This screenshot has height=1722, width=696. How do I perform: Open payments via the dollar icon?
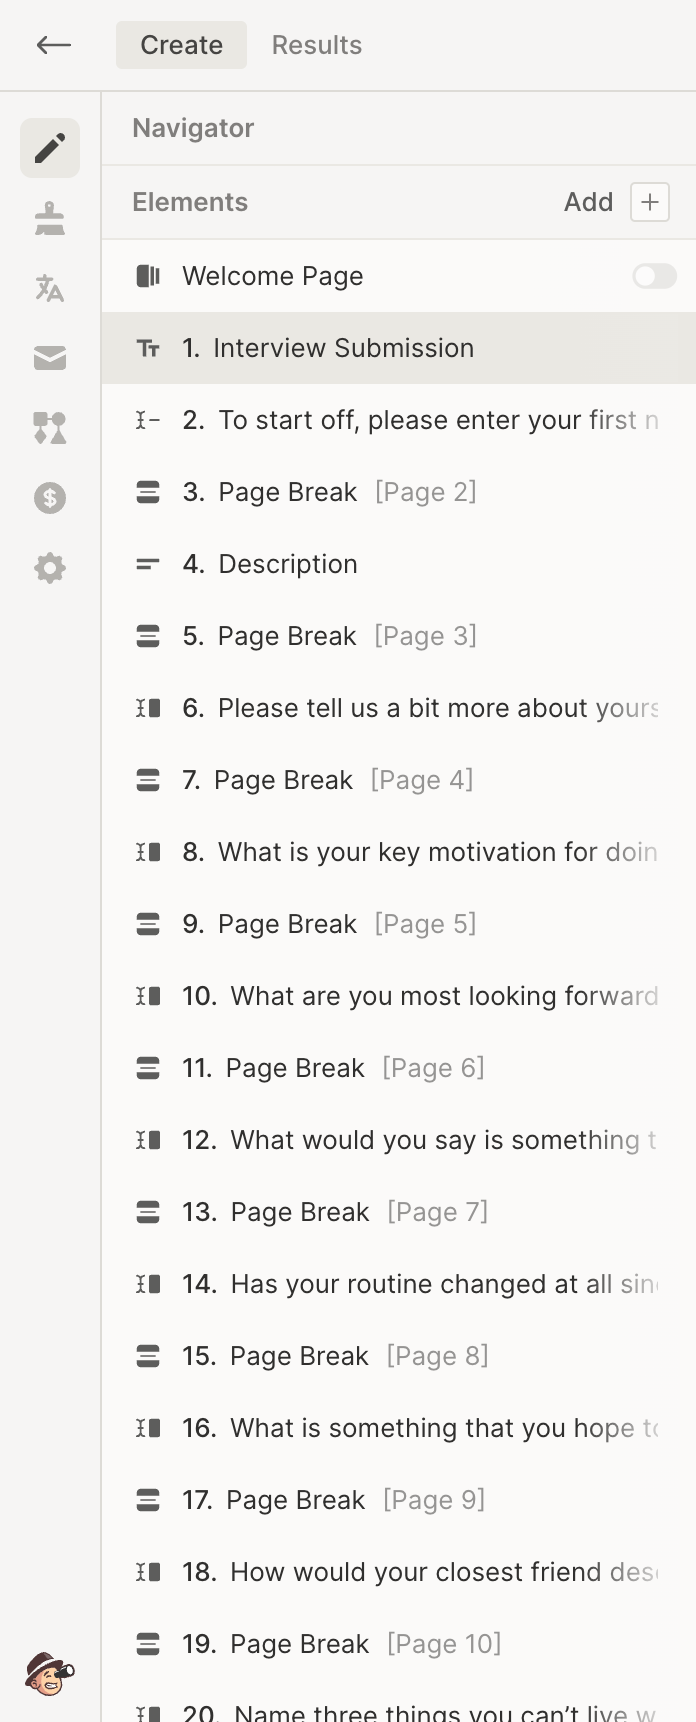tap(50, 498)
